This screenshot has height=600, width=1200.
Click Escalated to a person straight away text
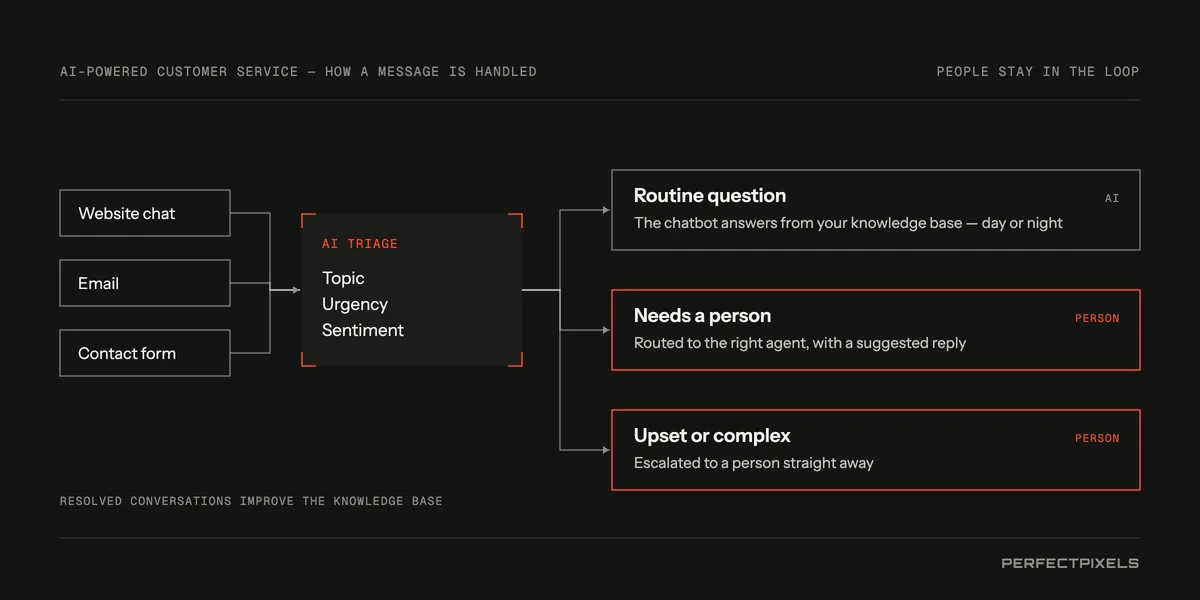point(754,463)
